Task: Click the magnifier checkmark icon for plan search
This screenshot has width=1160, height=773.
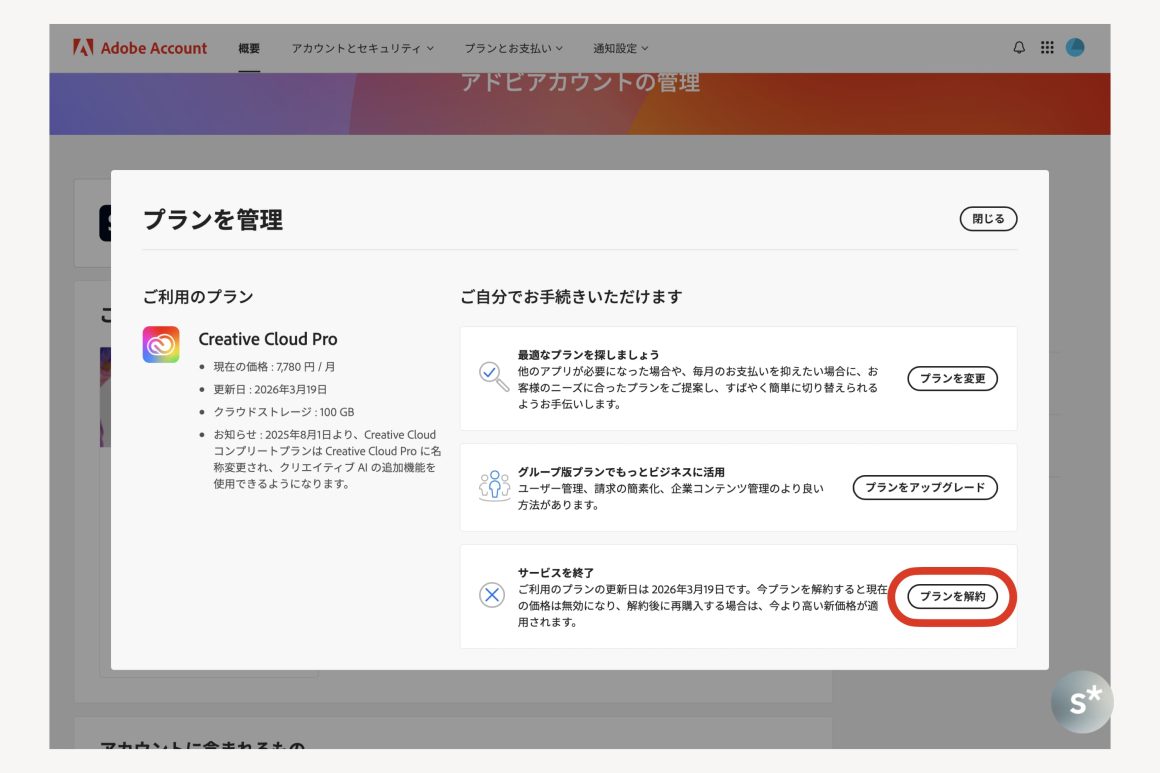Action: pos(493,377)
